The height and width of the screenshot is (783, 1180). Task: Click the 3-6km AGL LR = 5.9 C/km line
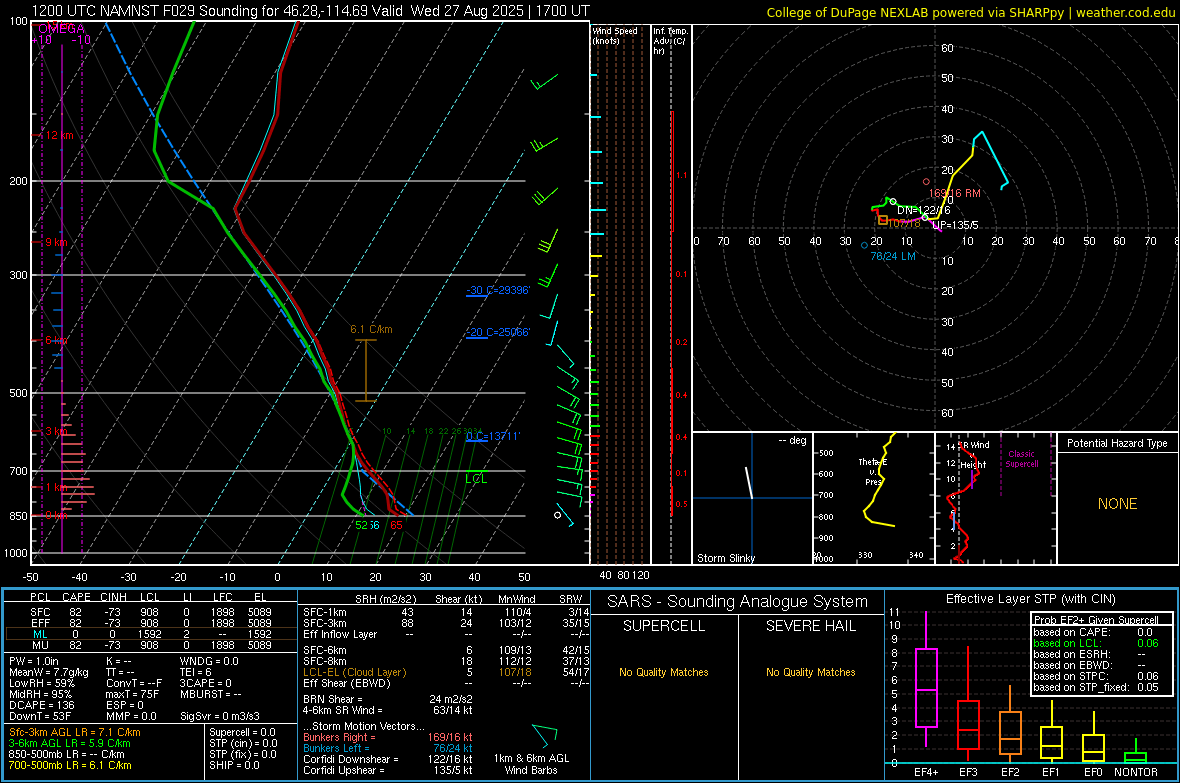tap(69, 743)
